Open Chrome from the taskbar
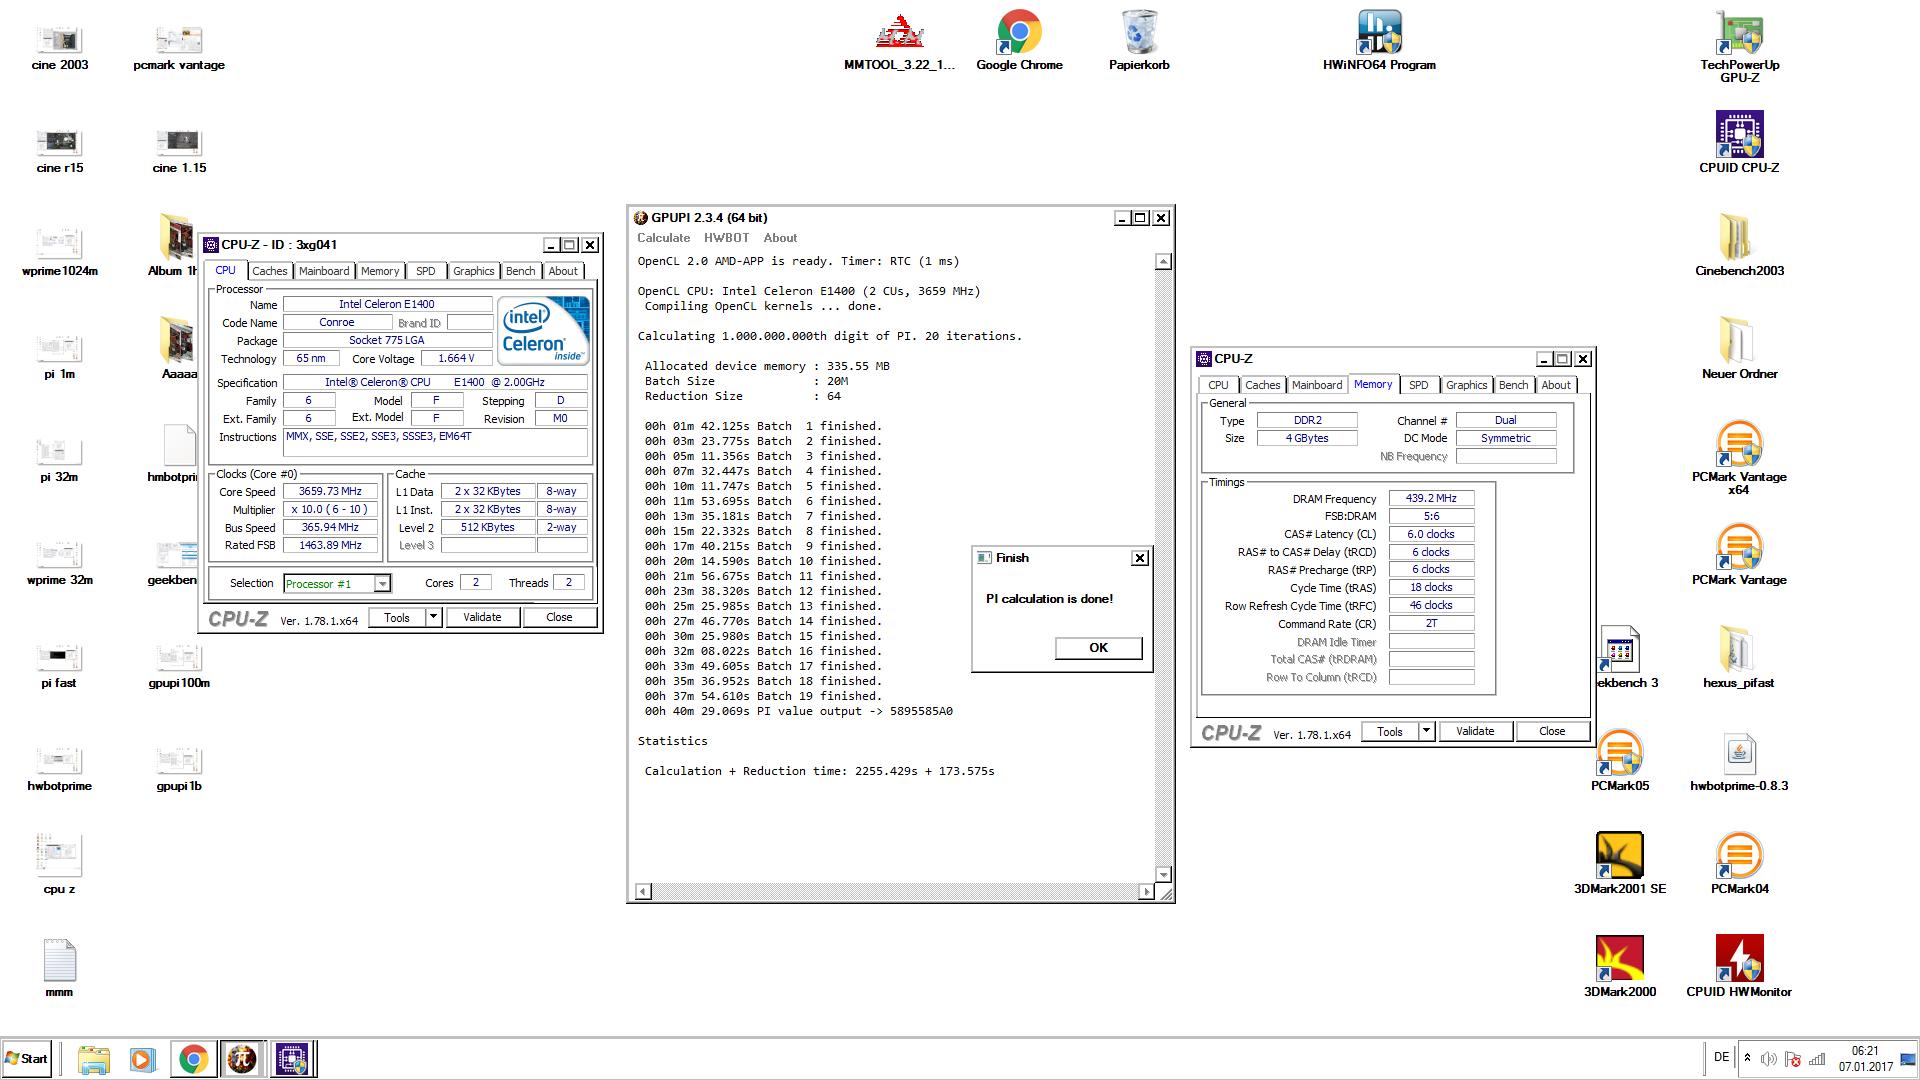 pos(193,1059)
